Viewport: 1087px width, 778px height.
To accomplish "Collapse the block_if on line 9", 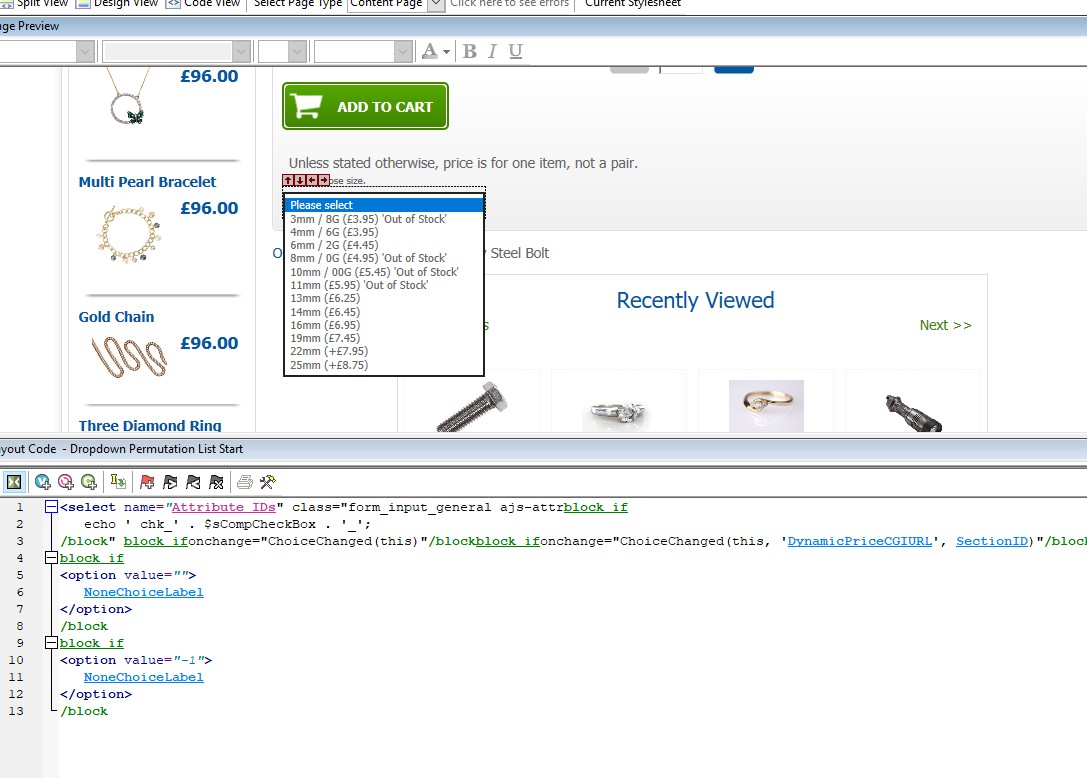I will 51,643.
